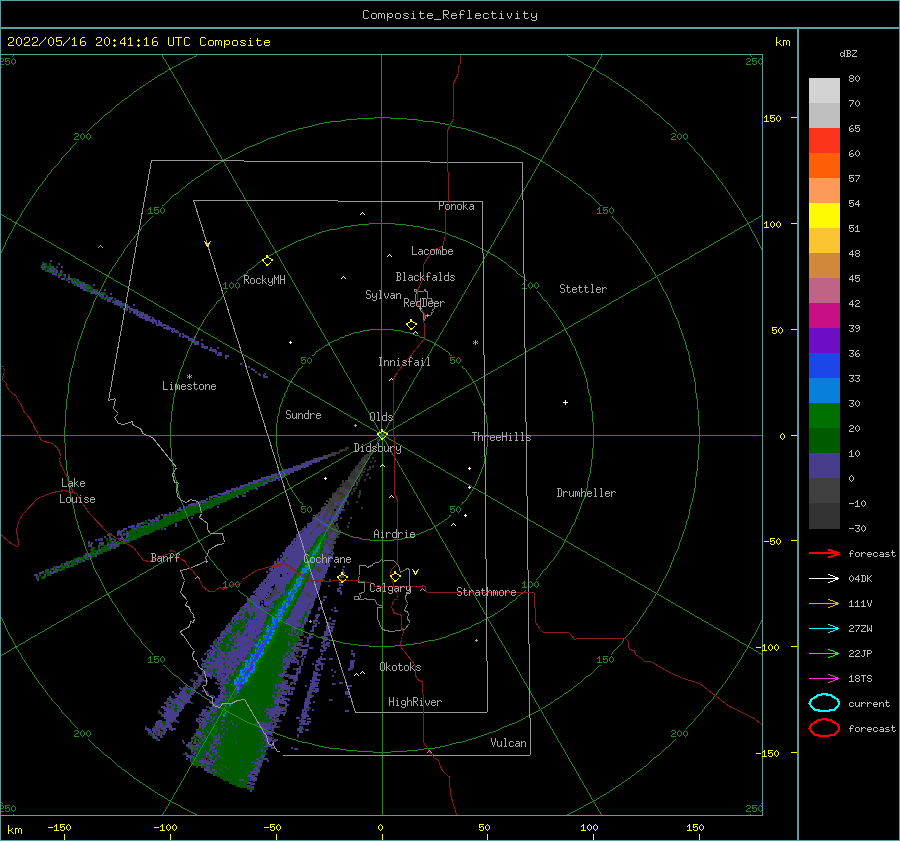Pick the indigo 10 dBZ color swatch
The width and height of the screenshot is (900, 841).
(x=824, y=466)
